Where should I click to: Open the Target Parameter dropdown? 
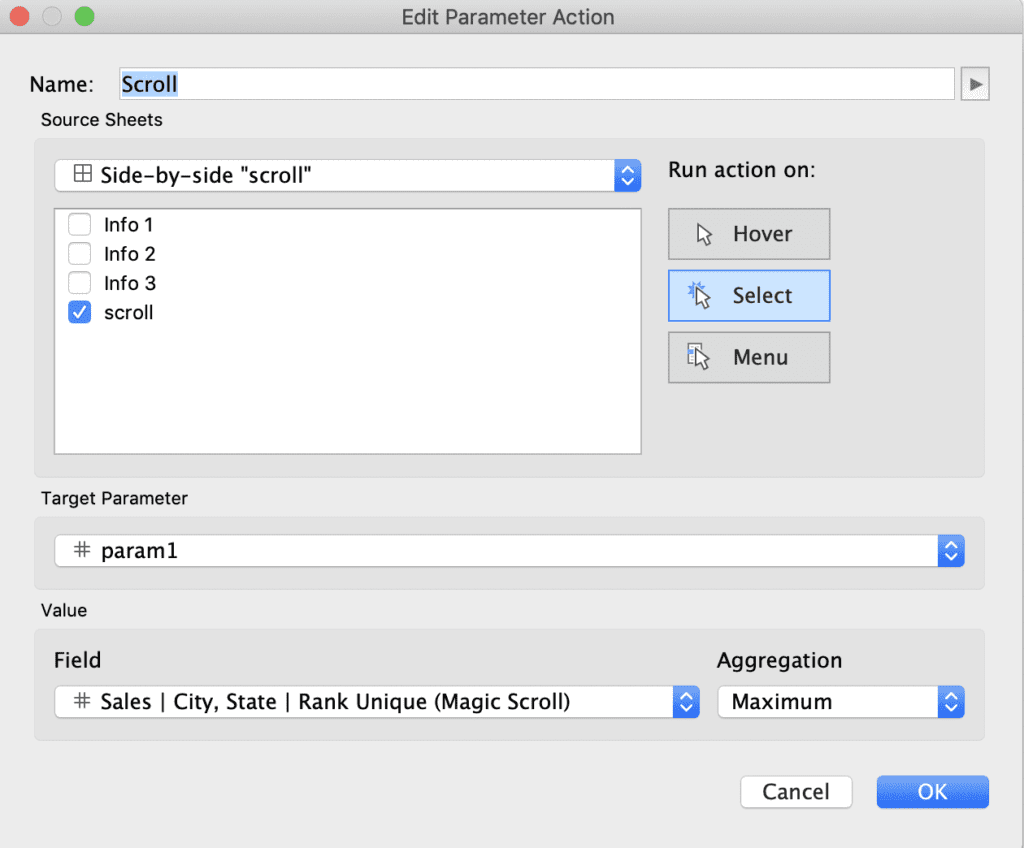click(950, 550)
